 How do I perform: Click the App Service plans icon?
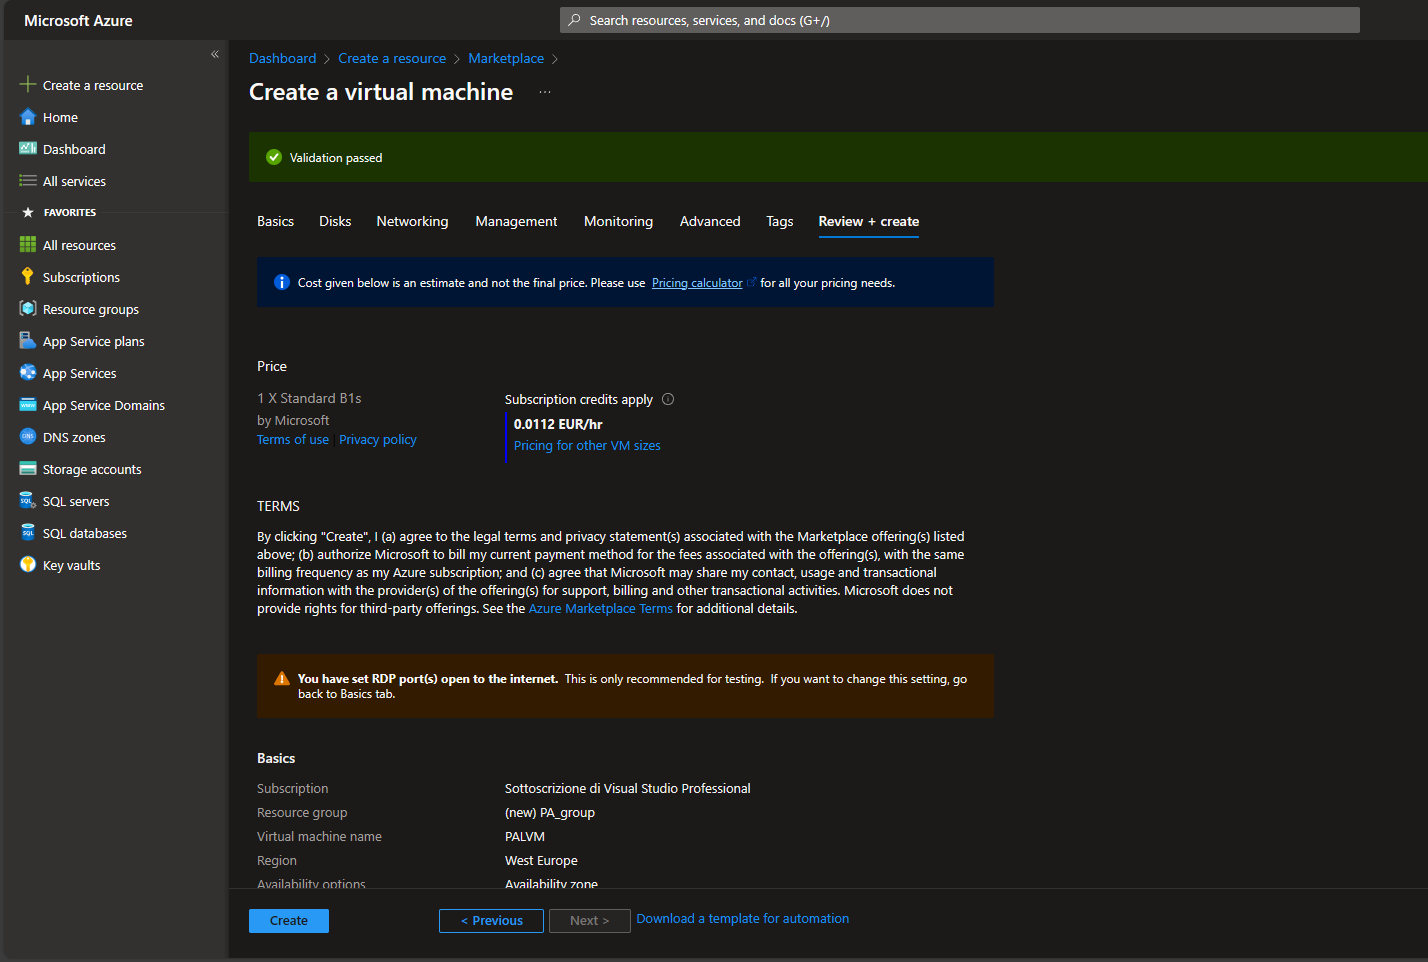click(x=28, y=341)
